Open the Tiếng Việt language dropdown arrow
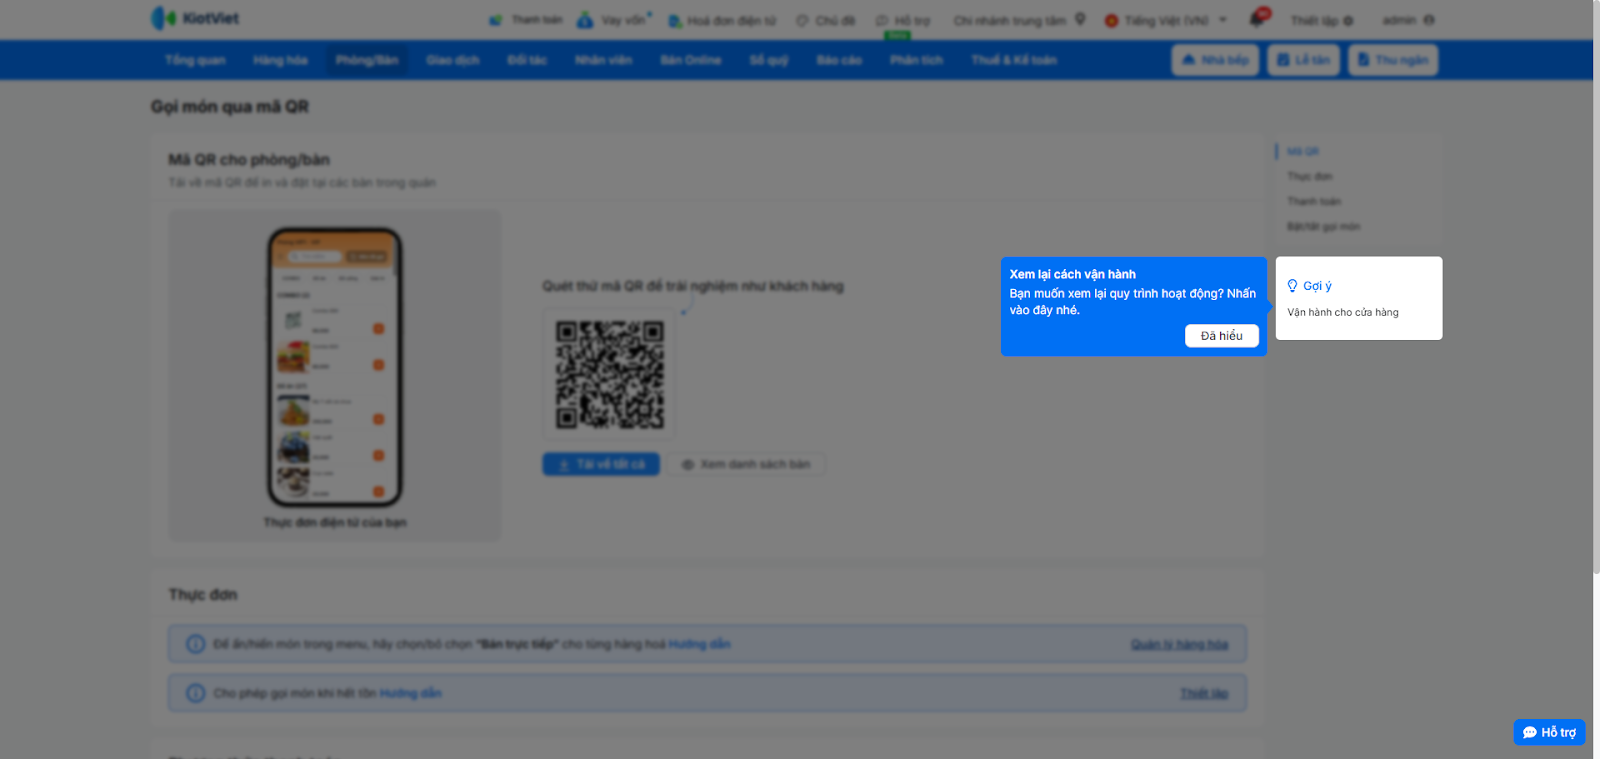Image resolution: width=1600 pixels, height=759 pixels. 1222,20
